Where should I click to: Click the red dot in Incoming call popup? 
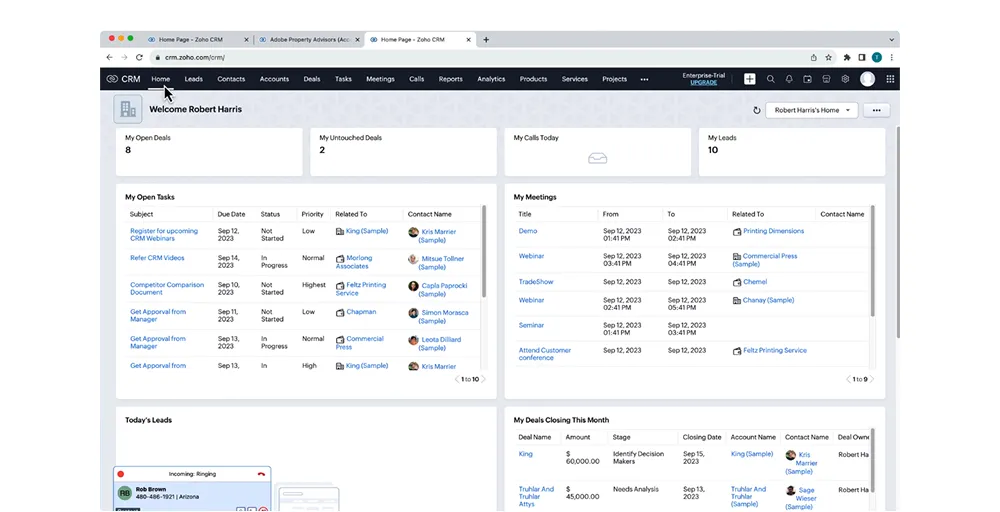click(x=121, y=474)
